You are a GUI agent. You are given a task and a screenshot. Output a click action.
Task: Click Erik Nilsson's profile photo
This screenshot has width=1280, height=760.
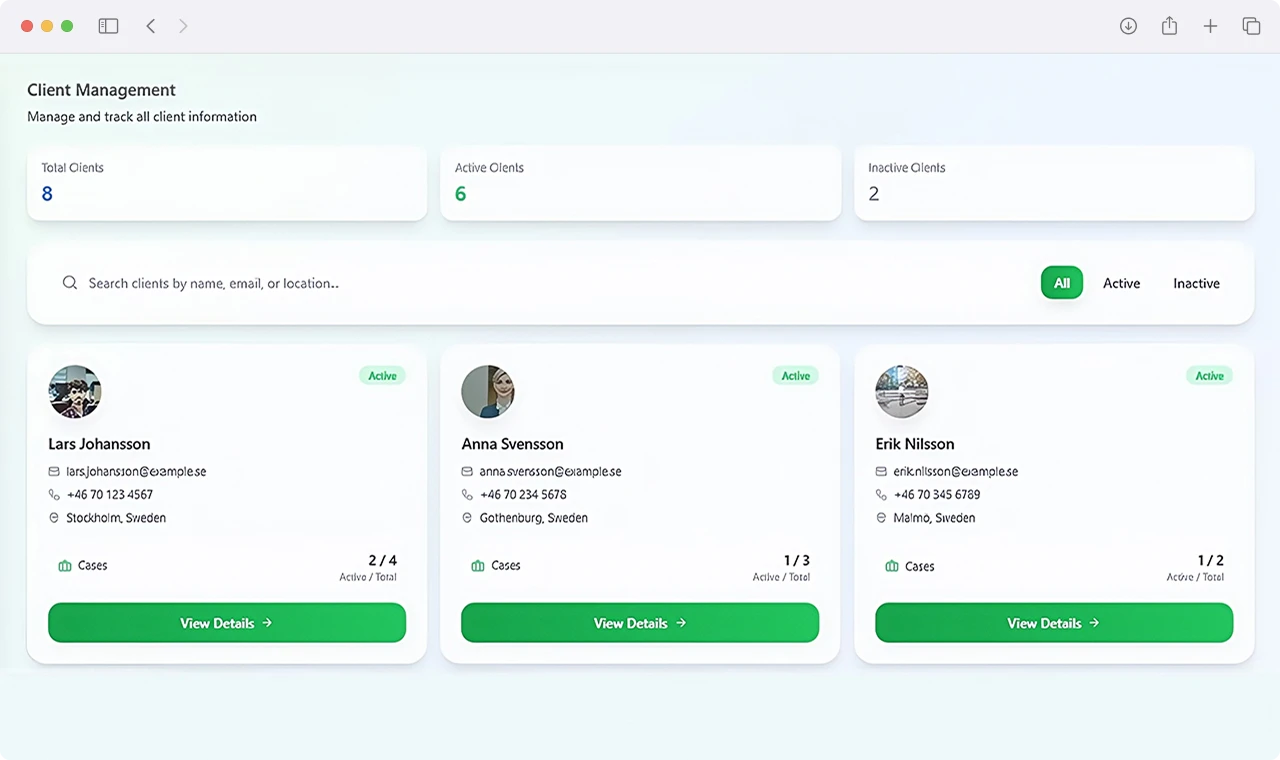(902, 392)
